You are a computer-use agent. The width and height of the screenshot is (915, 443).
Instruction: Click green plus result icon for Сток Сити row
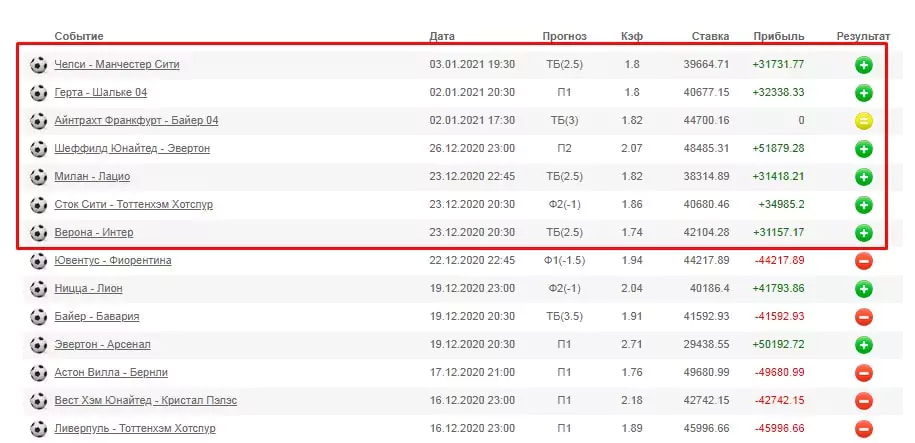click(x=864, y=205)
